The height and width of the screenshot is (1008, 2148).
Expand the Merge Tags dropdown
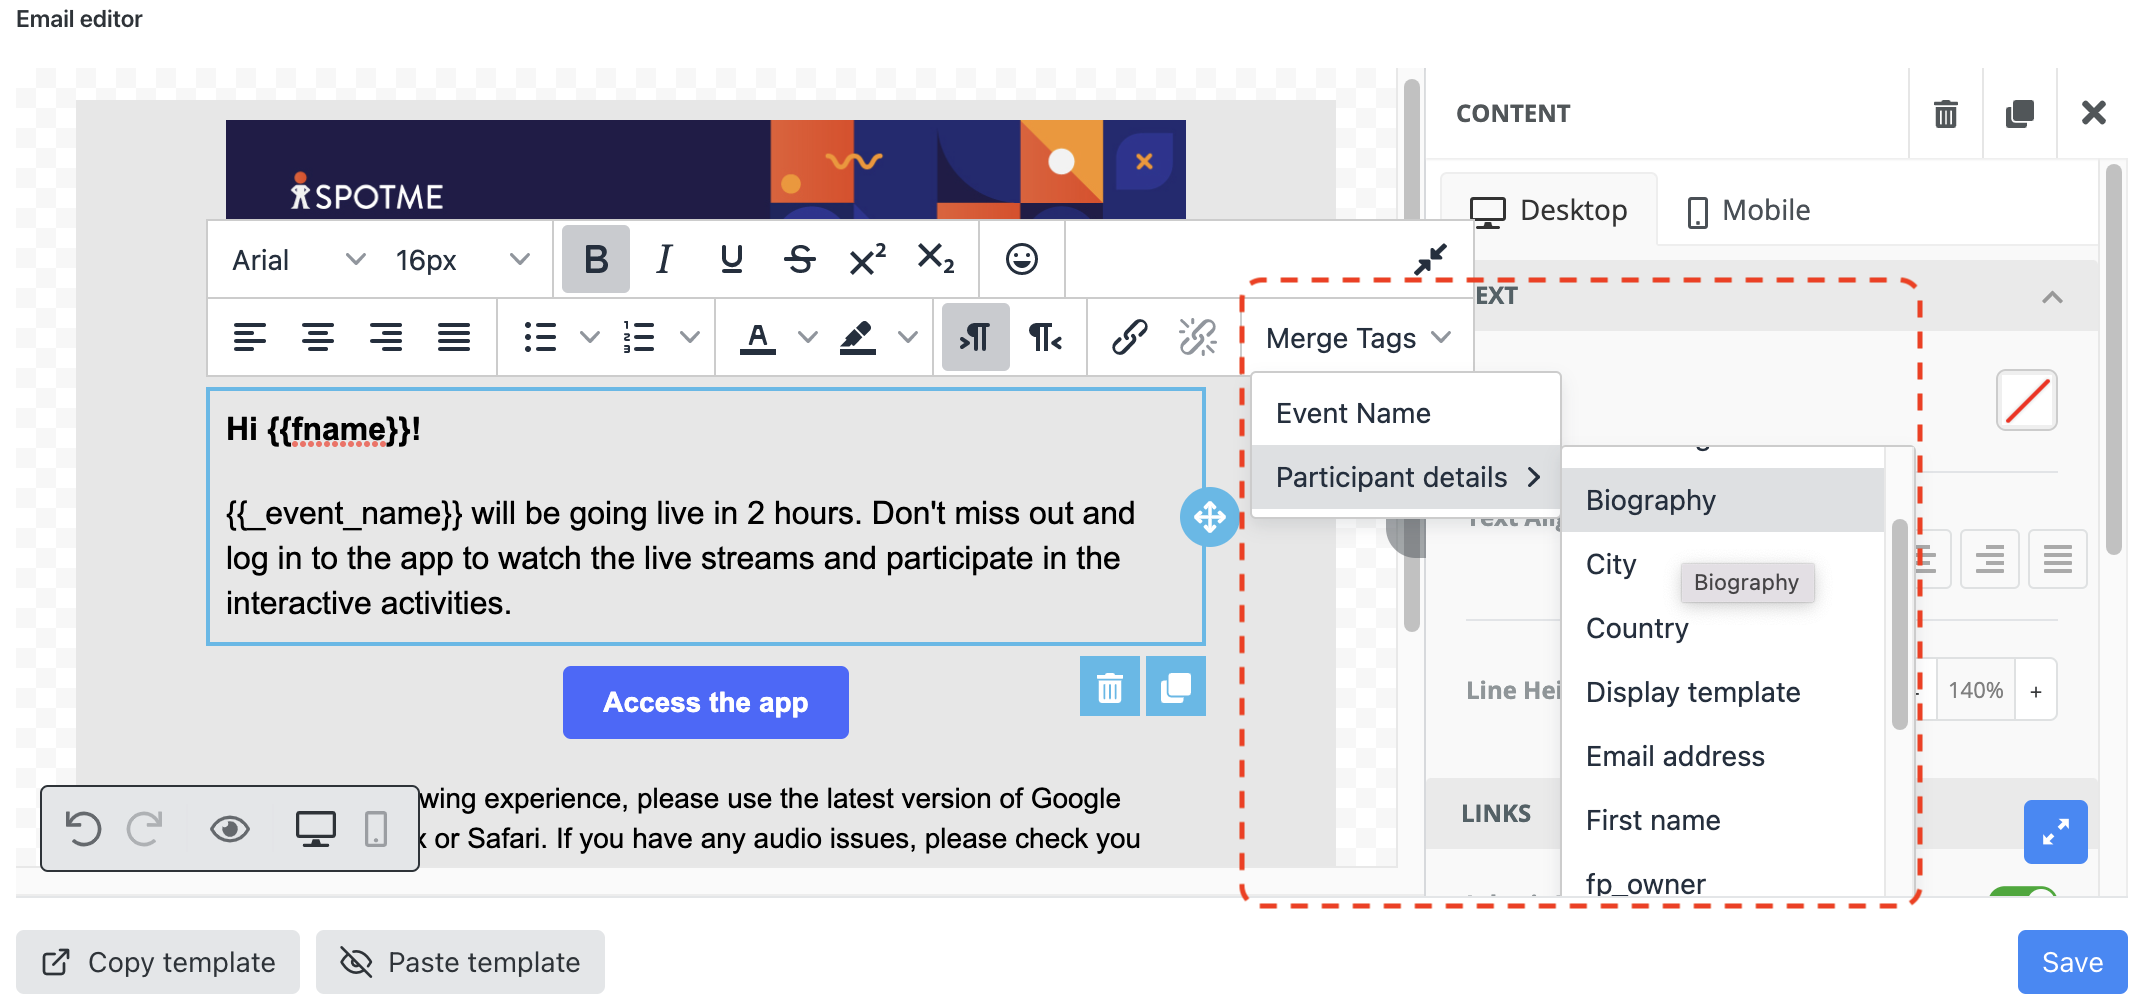[x=1356, y=338]
